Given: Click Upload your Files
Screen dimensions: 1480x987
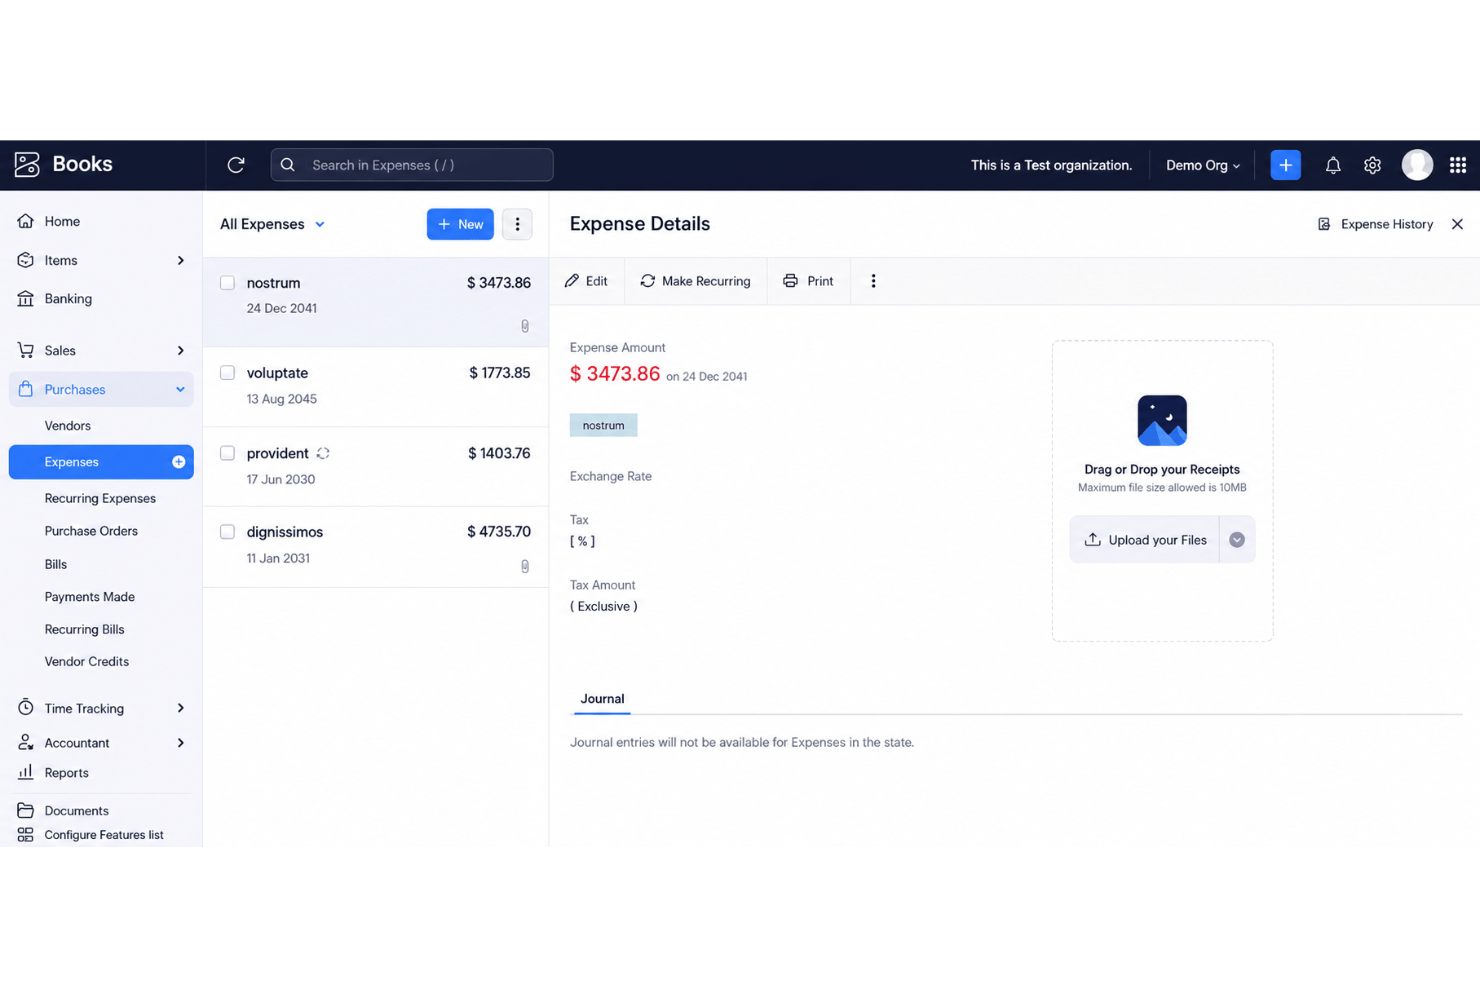Looking at the screenshot, I should pos(1145,540).
